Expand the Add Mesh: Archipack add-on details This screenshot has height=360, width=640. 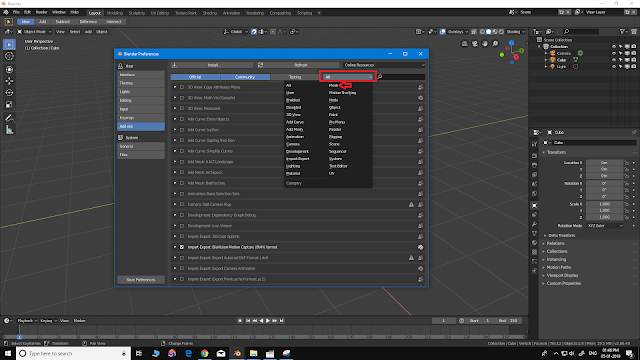[x=175, y=173]
